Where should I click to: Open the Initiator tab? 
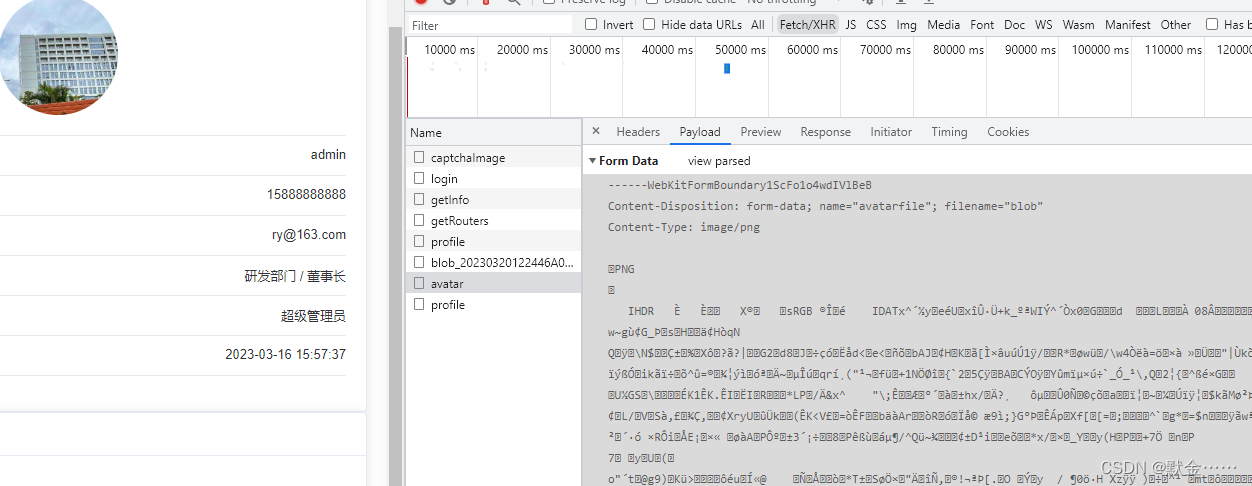[x=891, y=132]
